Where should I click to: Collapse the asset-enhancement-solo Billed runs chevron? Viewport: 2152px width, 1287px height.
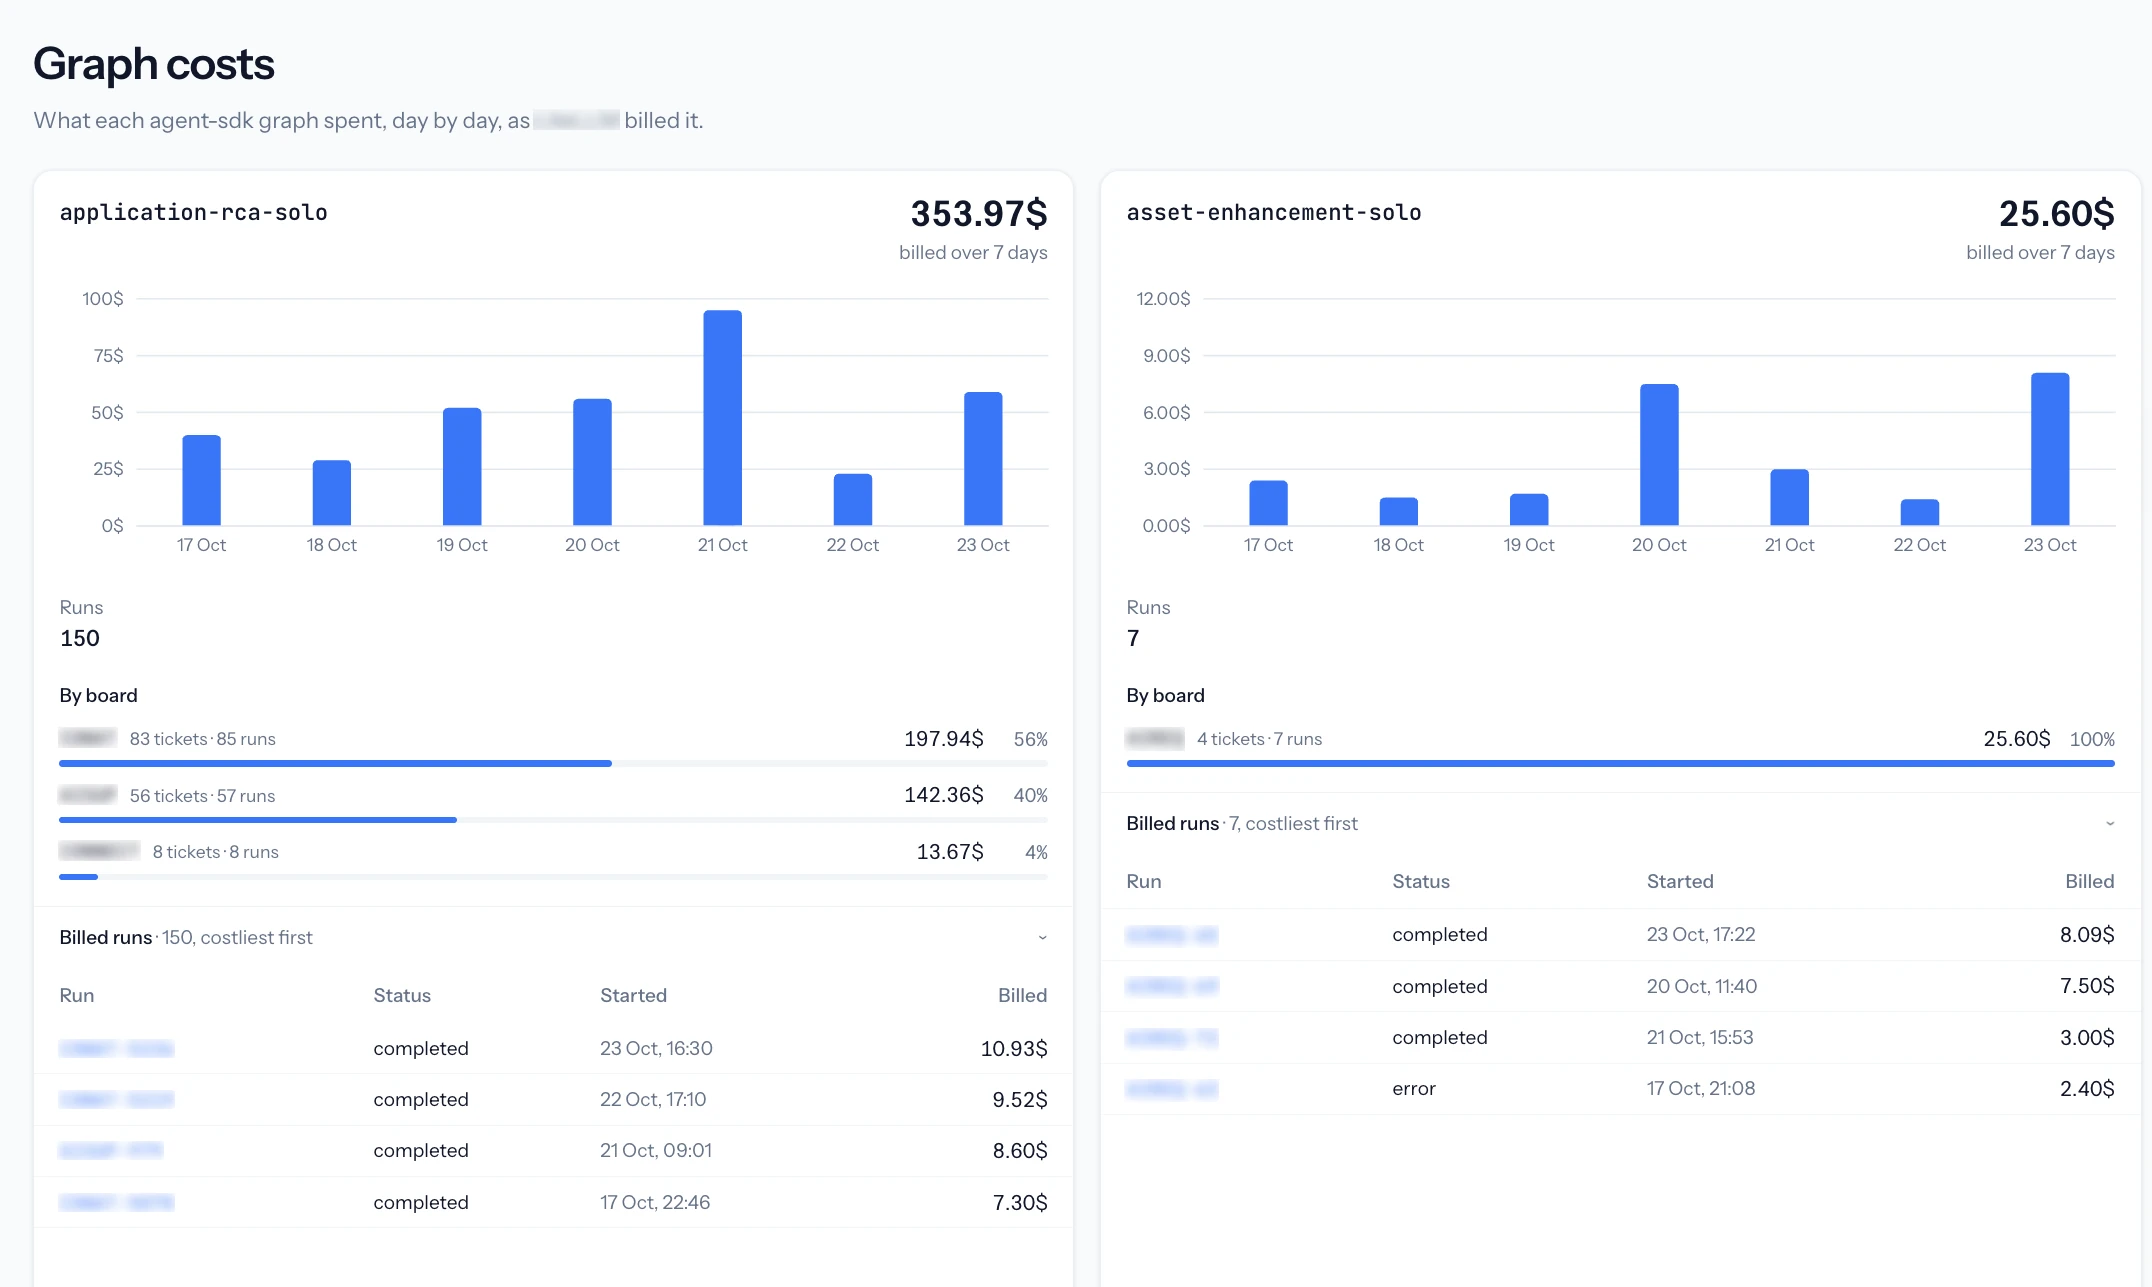click(x=2109, y=824)
